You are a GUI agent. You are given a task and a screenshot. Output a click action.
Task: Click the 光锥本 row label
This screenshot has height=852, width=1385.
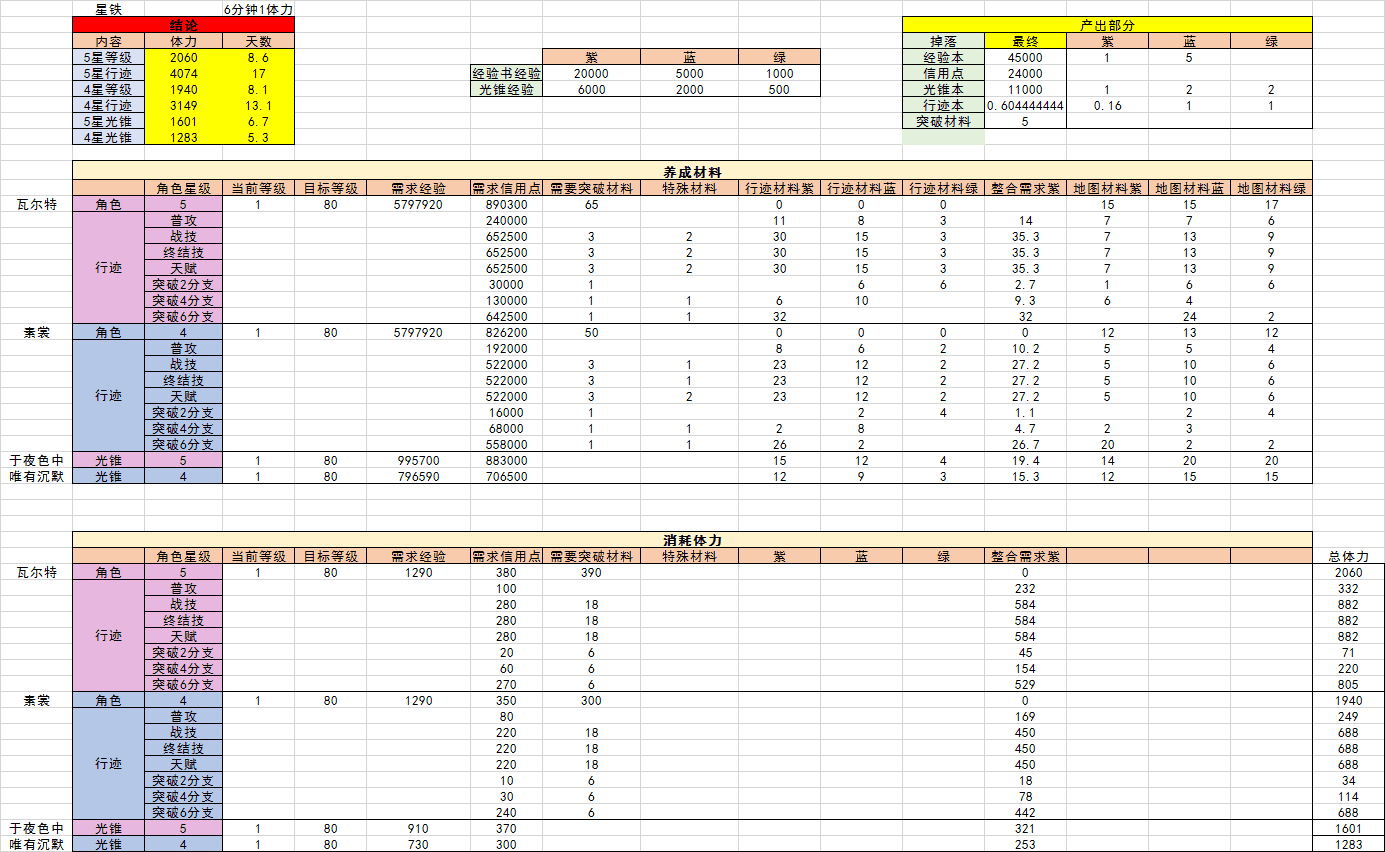tap(943, 89)
